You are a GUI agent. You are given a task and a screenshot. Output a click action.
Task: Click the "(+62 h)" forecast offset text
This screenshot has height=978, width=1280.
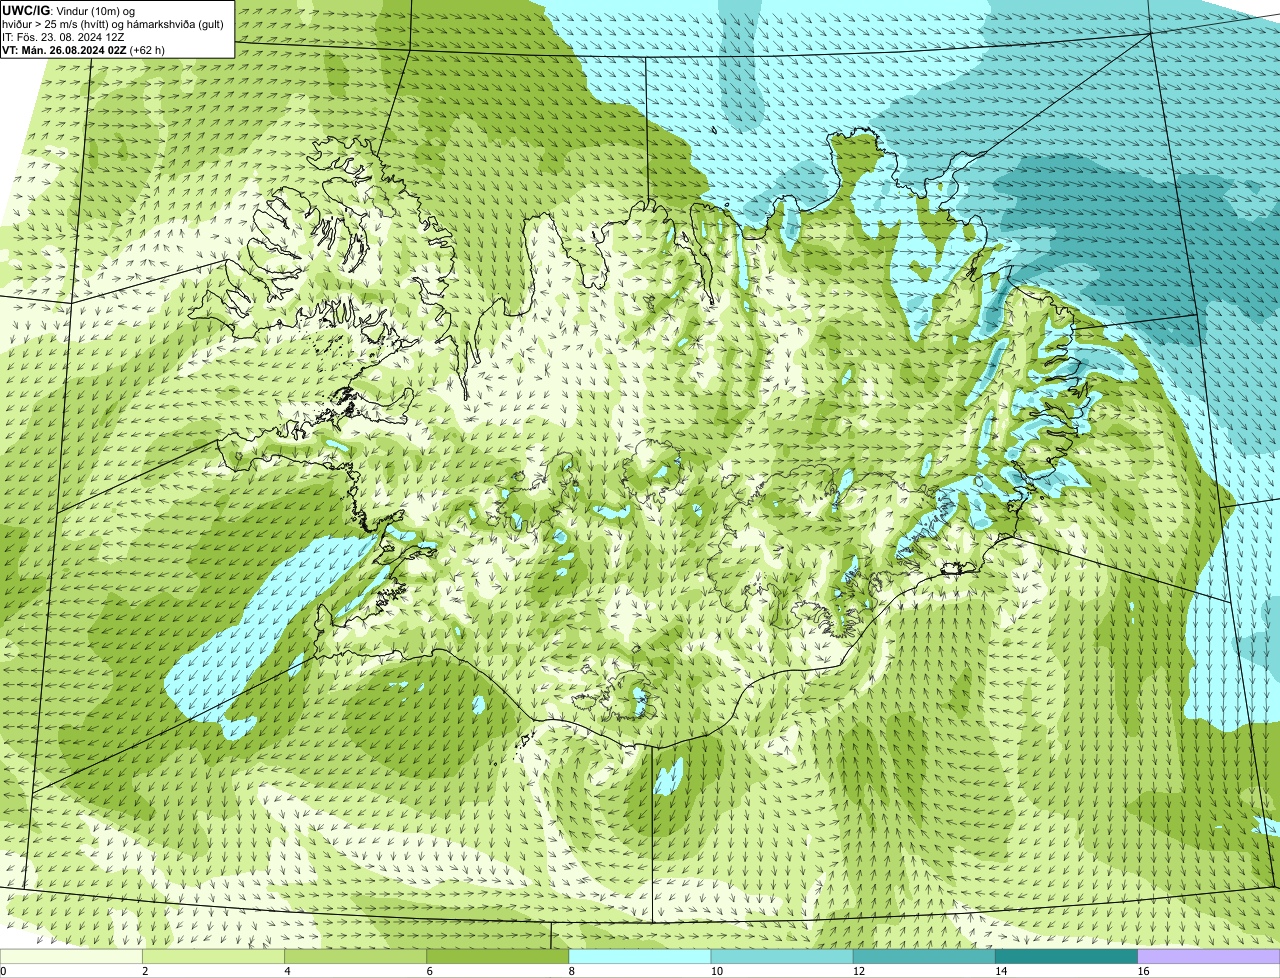pos(147,50)
